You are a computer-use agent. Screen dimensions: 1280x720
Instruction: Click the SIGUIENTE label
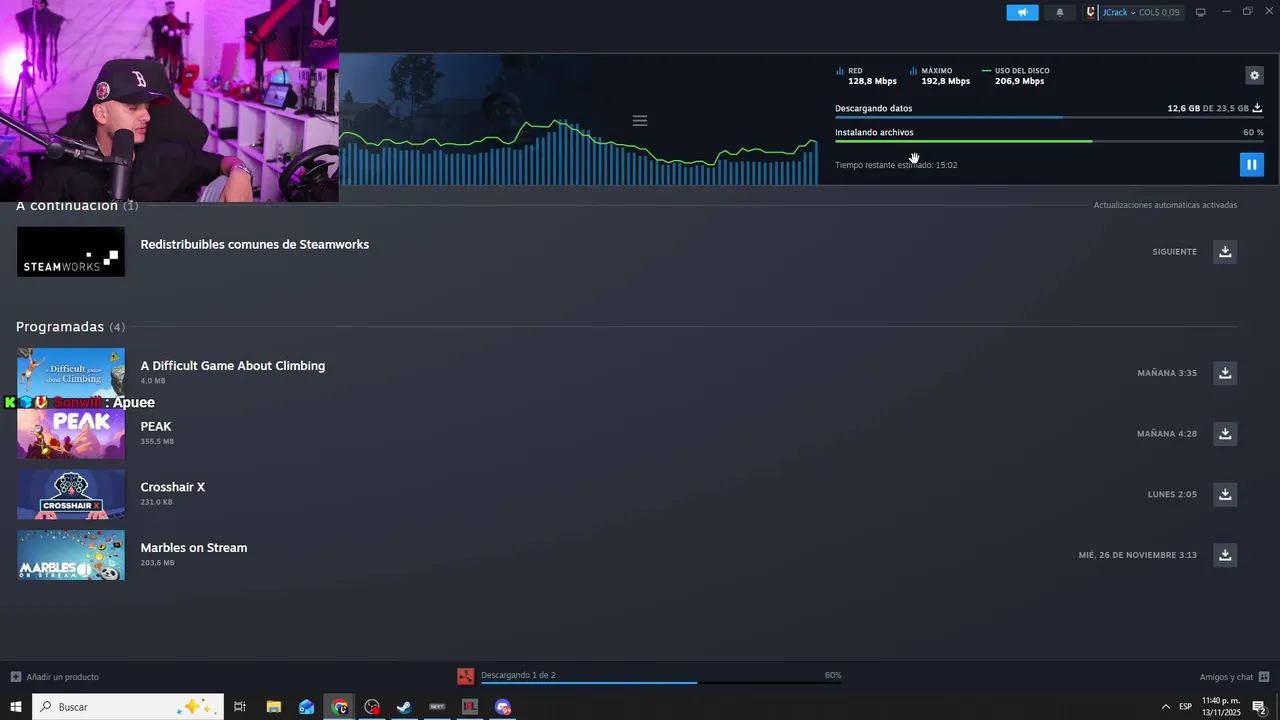[x=1174, y=252]
